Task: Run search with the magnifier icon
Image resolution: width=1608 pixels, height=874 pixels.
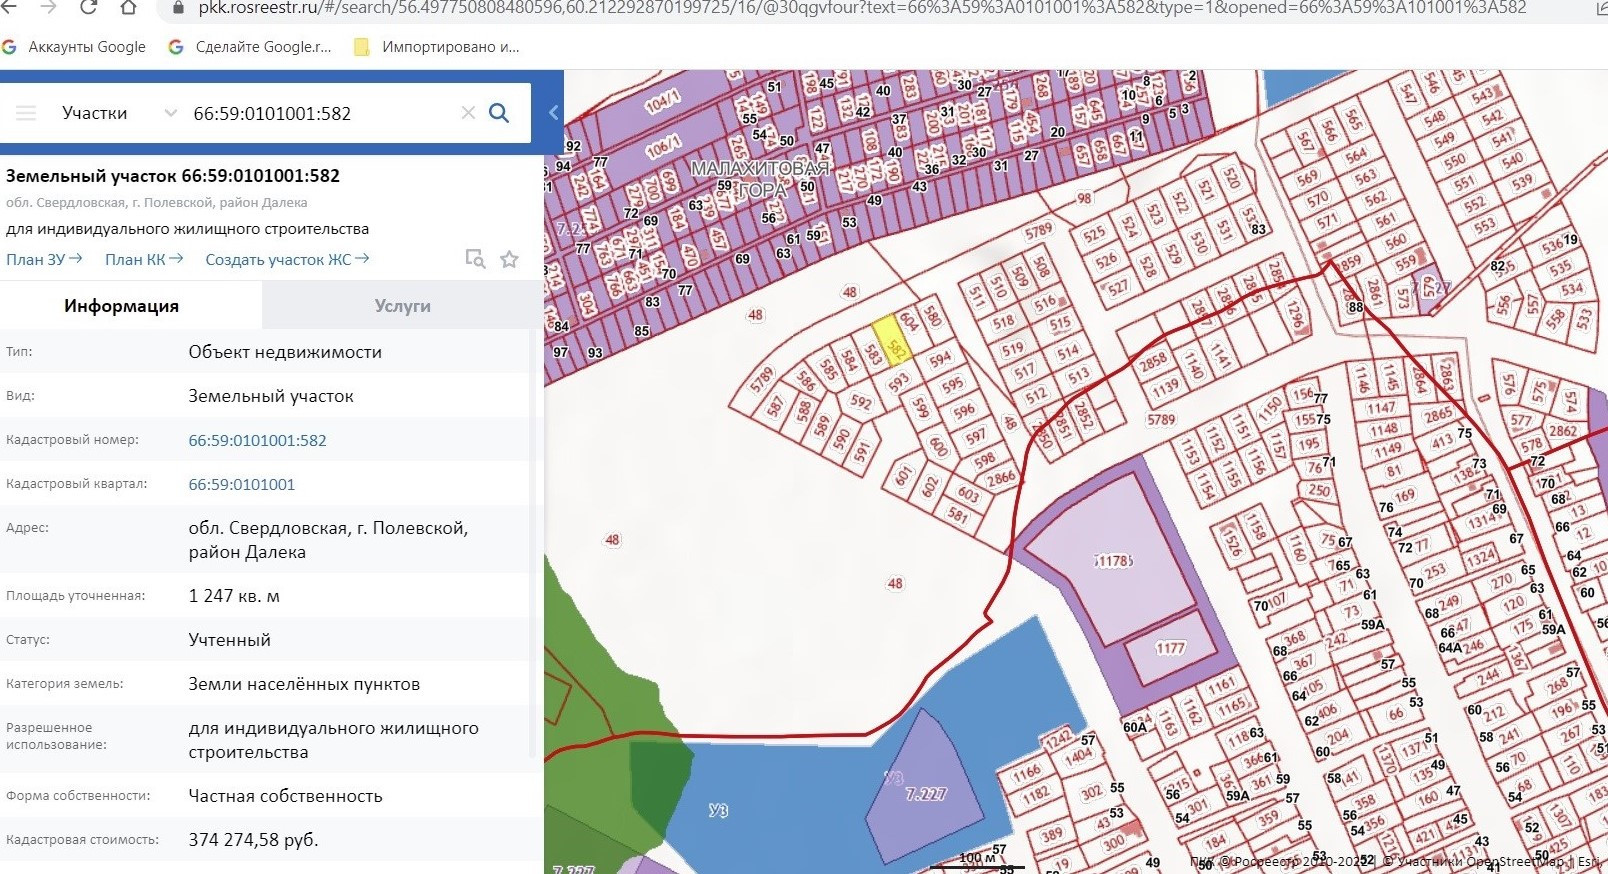Action: (x=499, y=113)
